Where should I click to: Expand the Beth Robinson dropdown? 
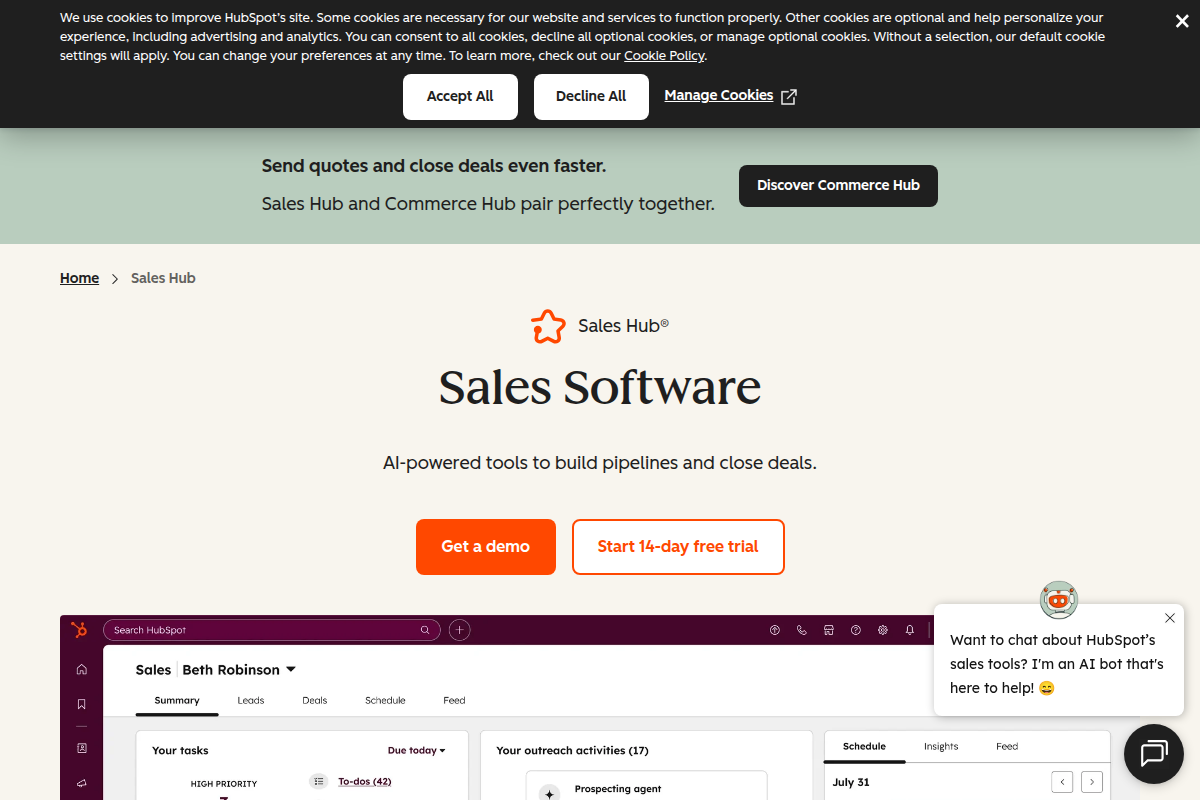291,670
